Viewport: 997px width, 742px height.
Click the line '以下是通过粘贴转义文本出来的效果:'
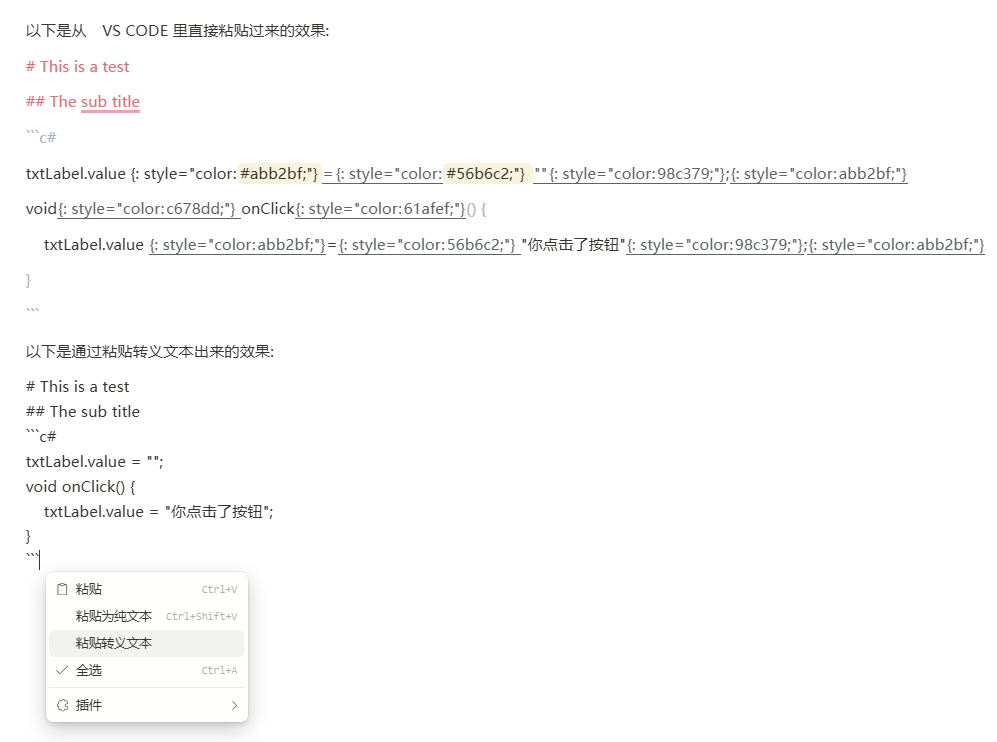click(150, 352)
